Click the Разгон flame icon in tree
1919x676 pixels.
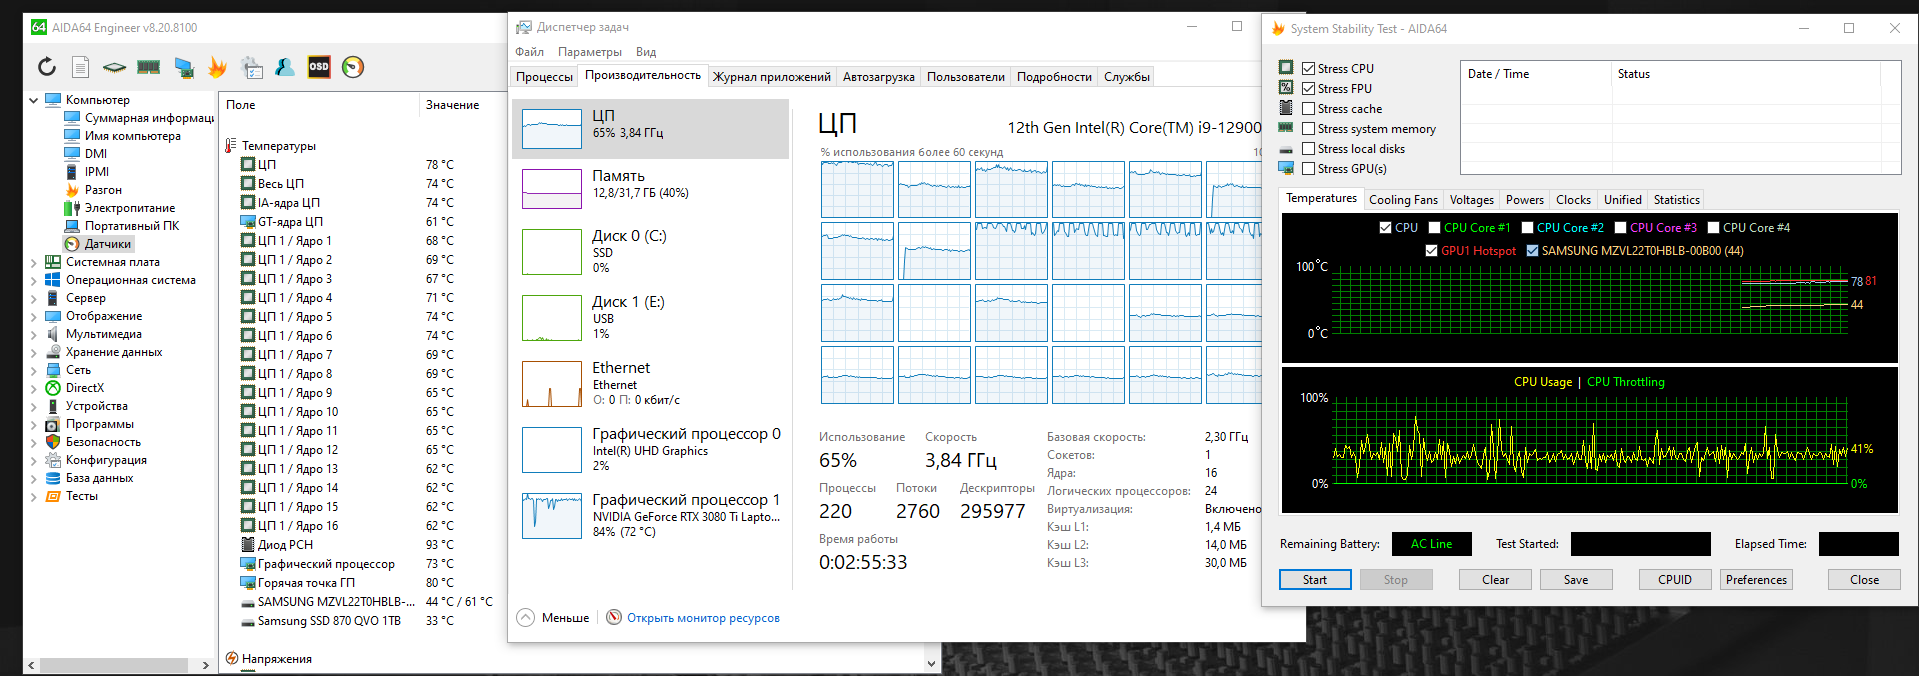pos(72,190)
